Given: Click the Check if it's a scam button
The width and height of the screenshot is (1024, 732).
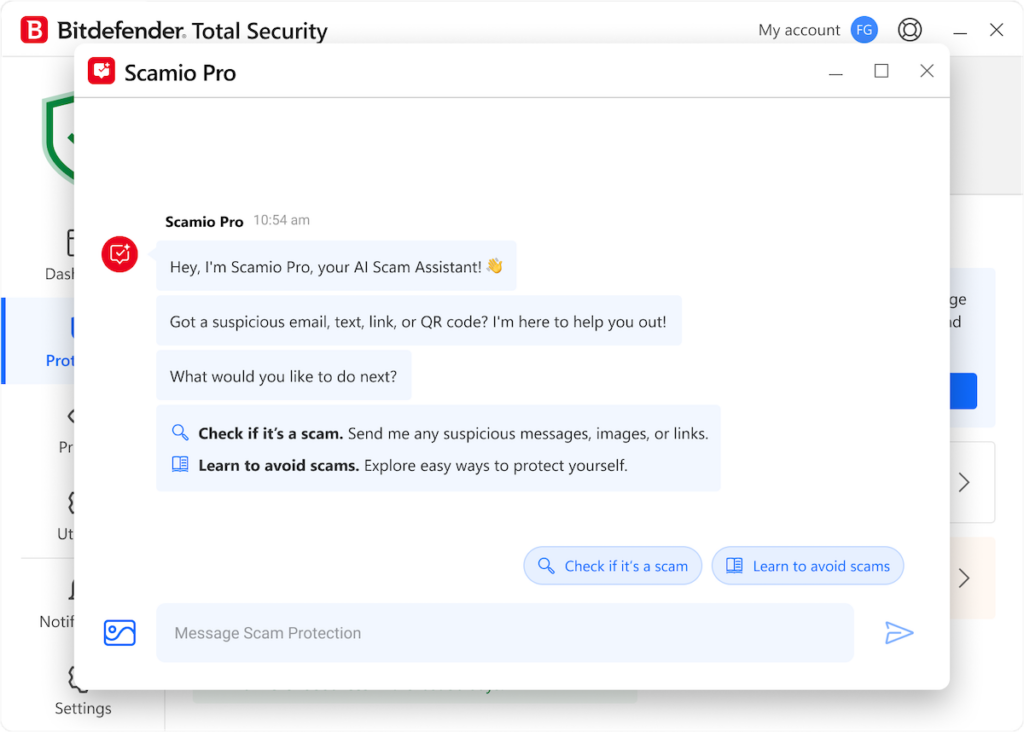Looking at the screenshot, I should click(x=612, y=565).
